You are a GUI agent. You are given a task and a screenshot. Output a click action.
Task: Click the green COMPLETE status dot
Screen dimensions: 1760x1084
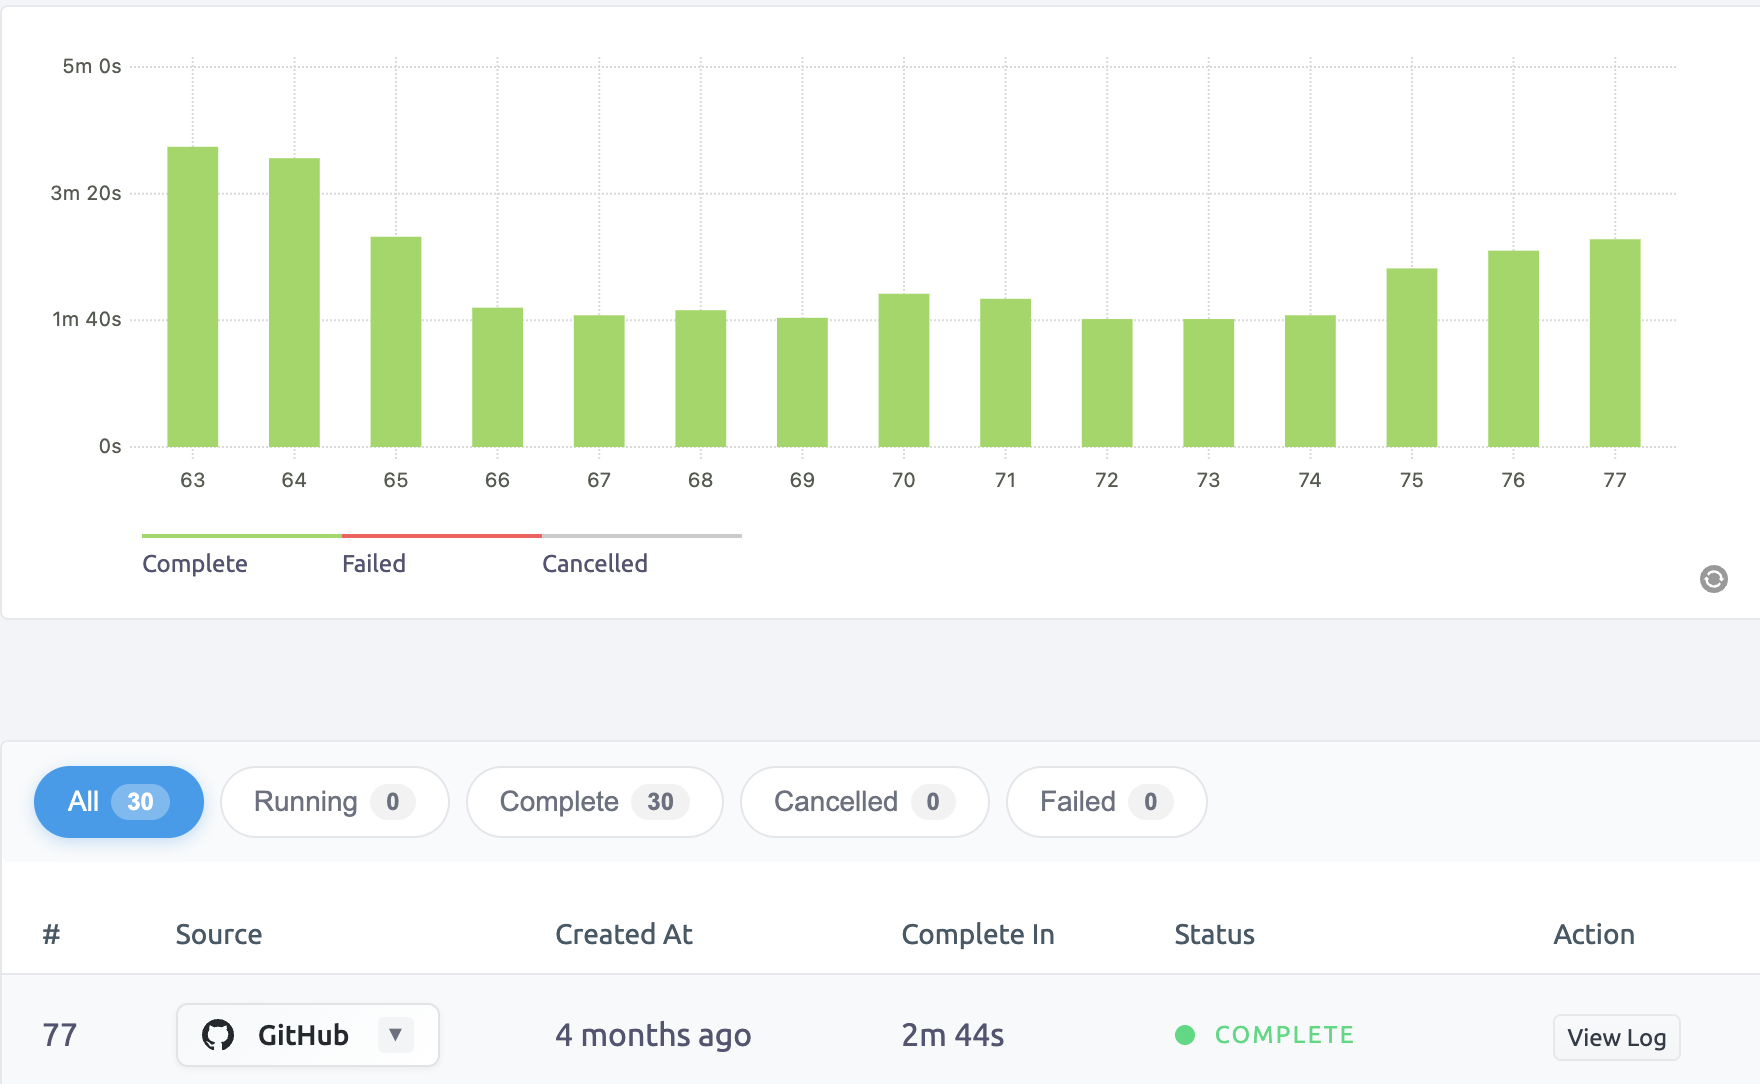pos(1186,1035)
